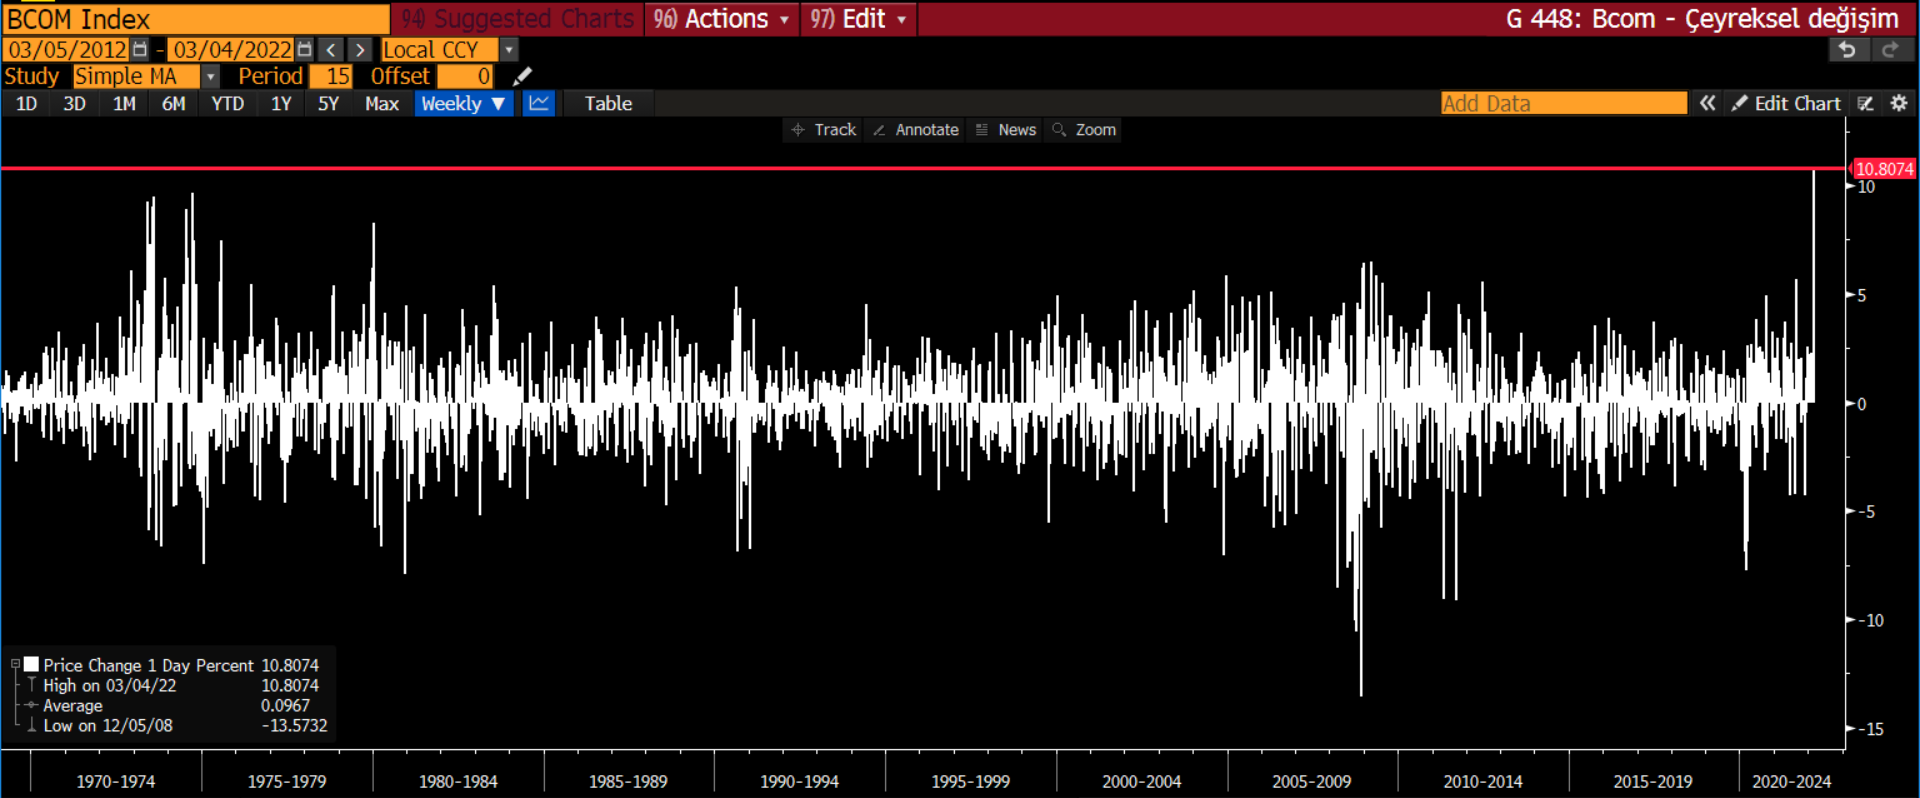The width and height of the screenshot is (1920, 798).
Task: Click the pencil icon next to Offset
Action: tap(522, 76)
